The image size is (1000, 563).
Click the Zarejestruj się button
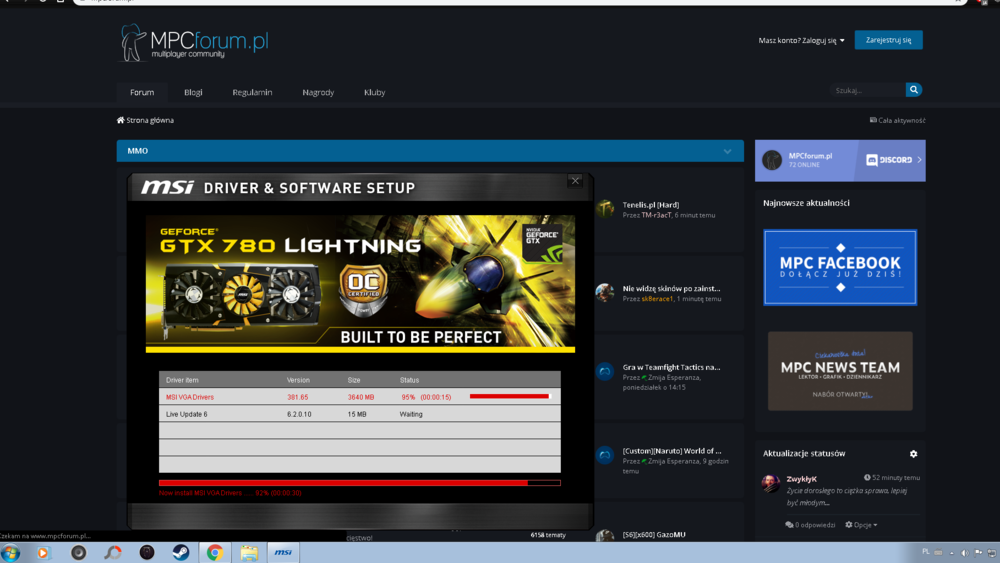888,40
